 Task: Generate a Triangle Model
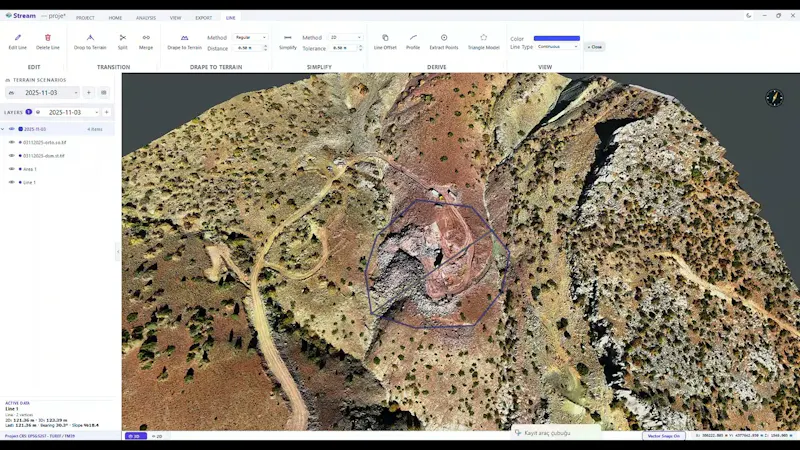pos(483,42)
